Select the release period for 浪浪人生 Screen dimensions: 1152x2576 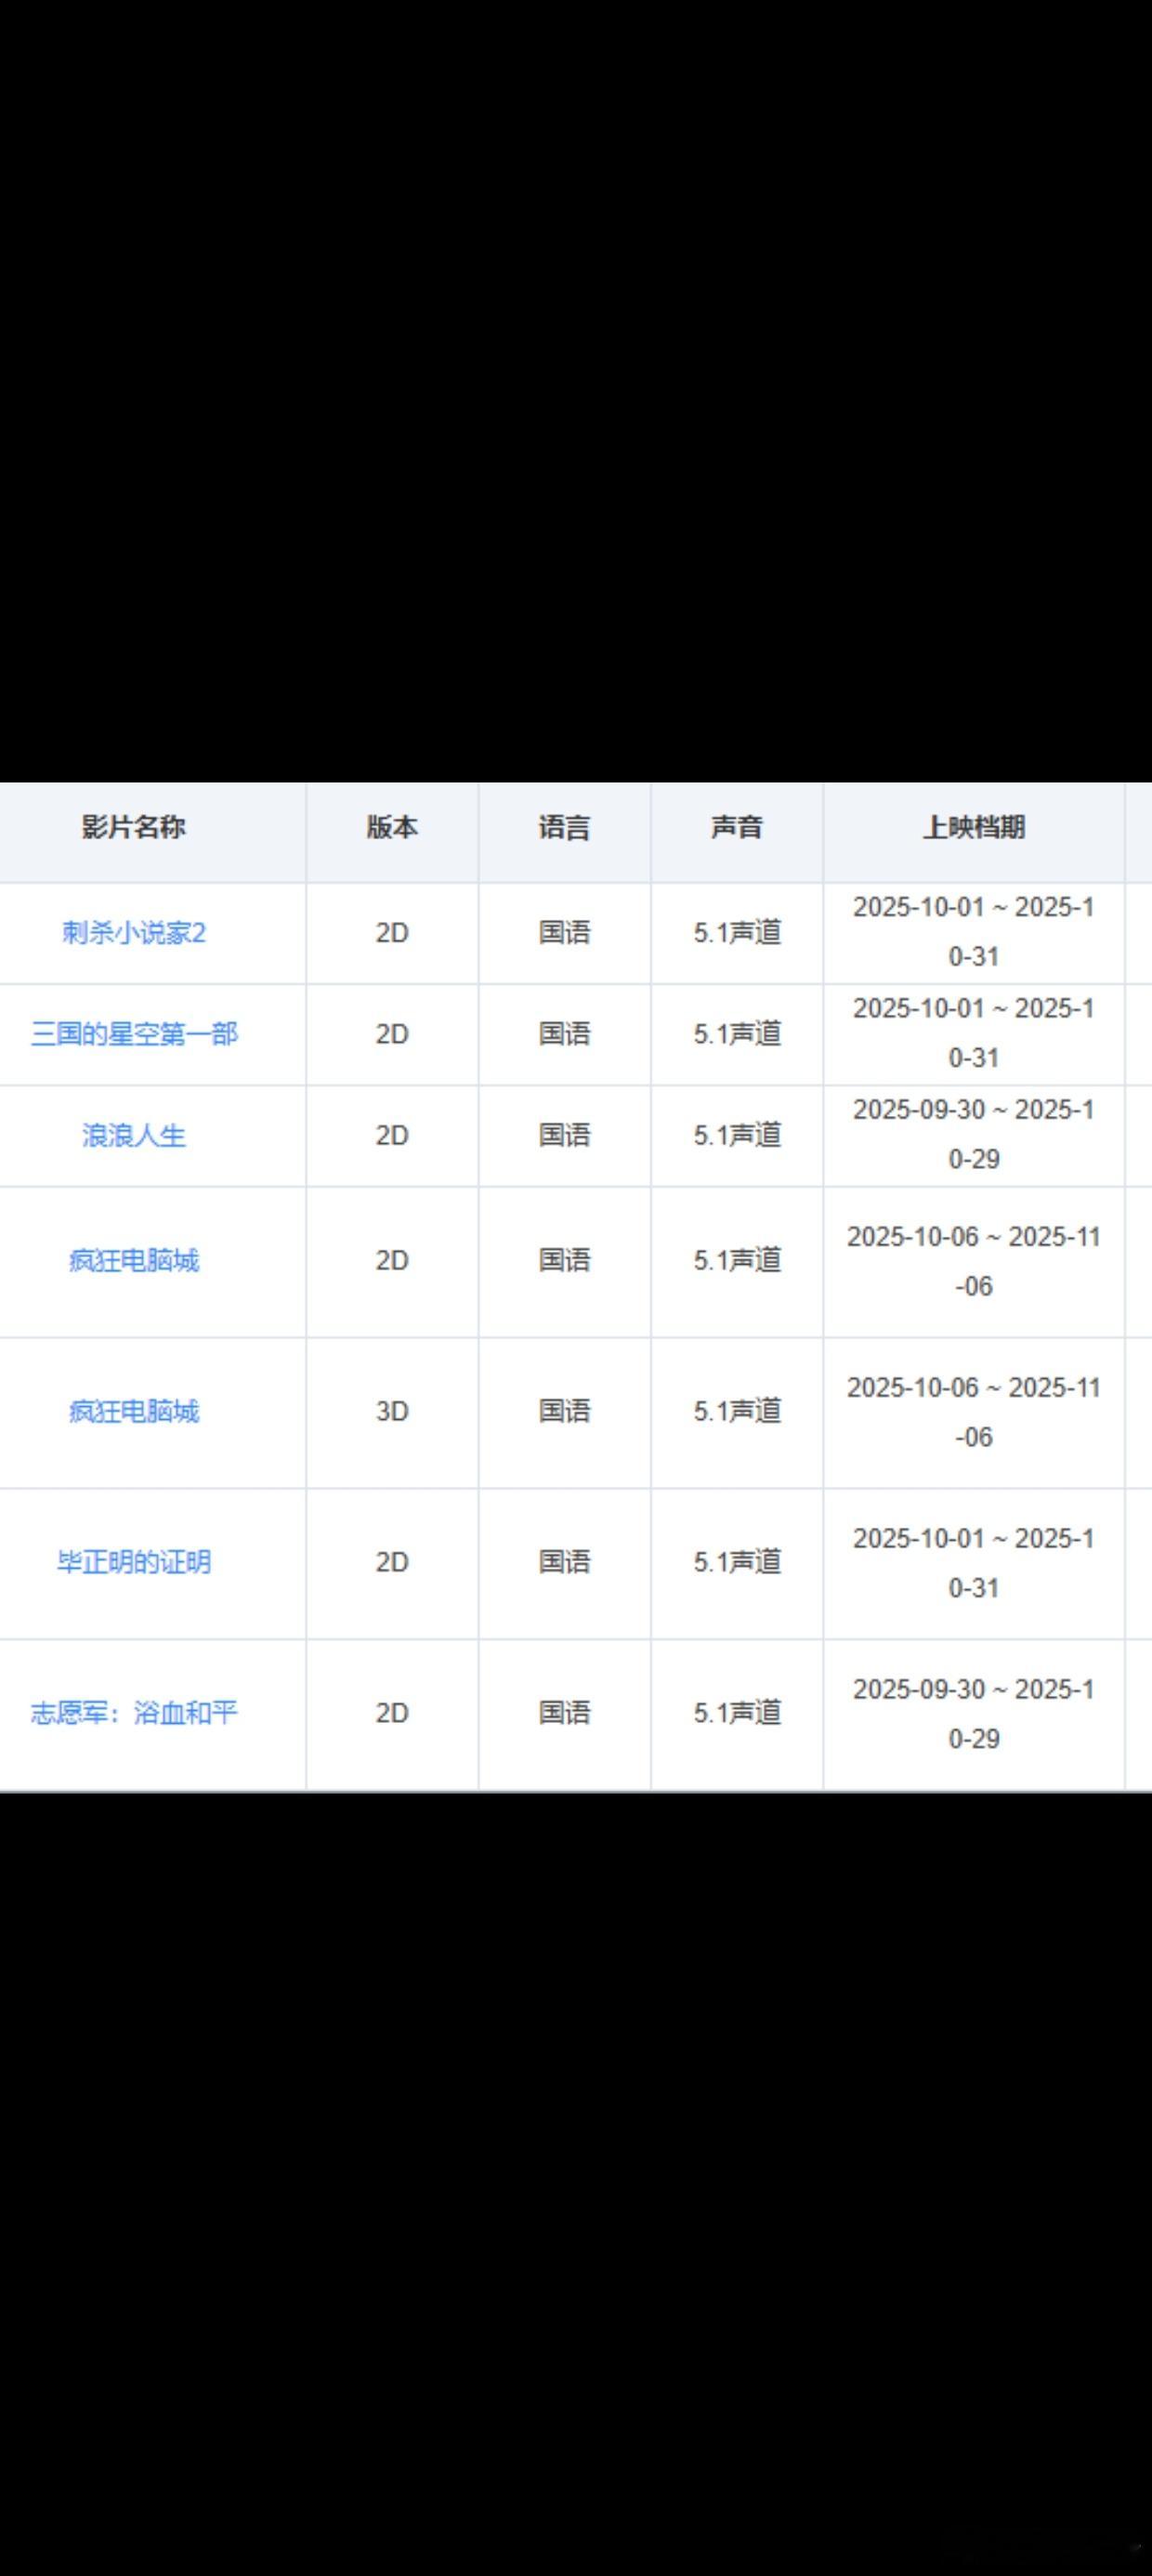(x=974, y=1135)
